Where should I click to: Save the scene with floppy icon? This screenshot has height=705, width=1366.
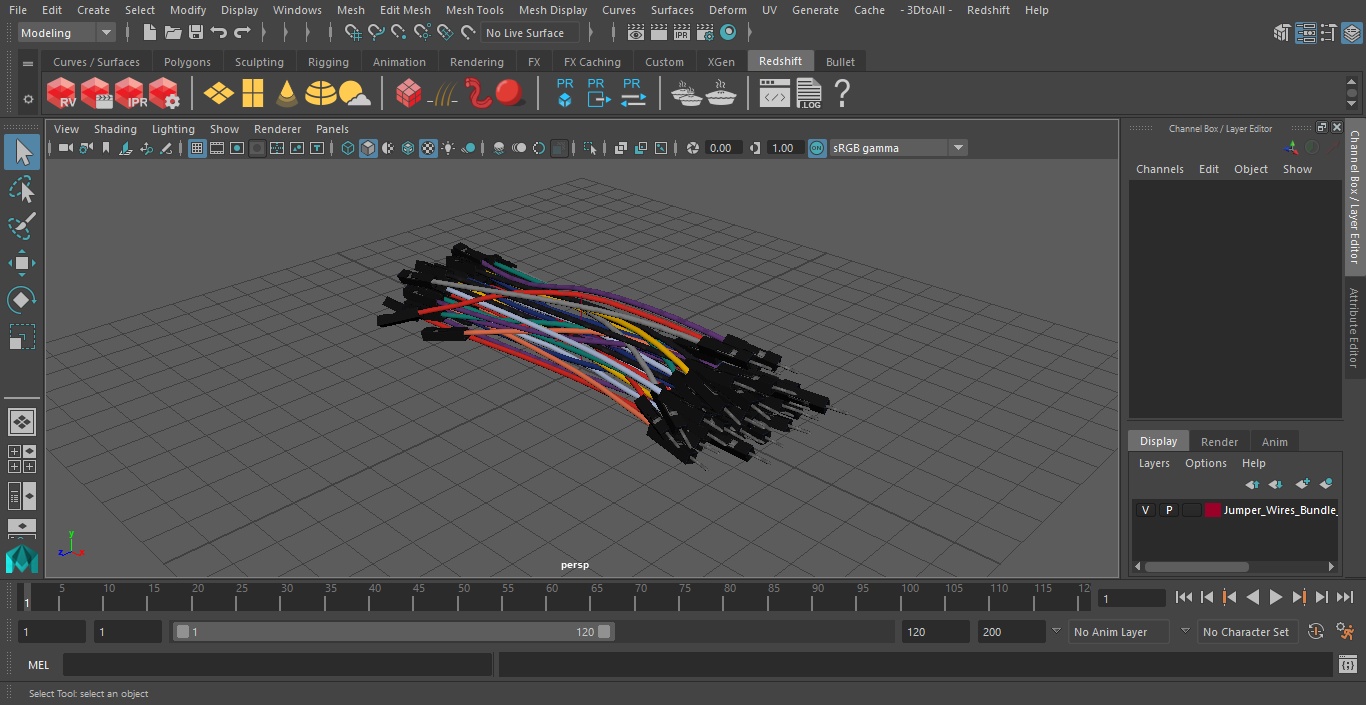click(x=196, y=33)
